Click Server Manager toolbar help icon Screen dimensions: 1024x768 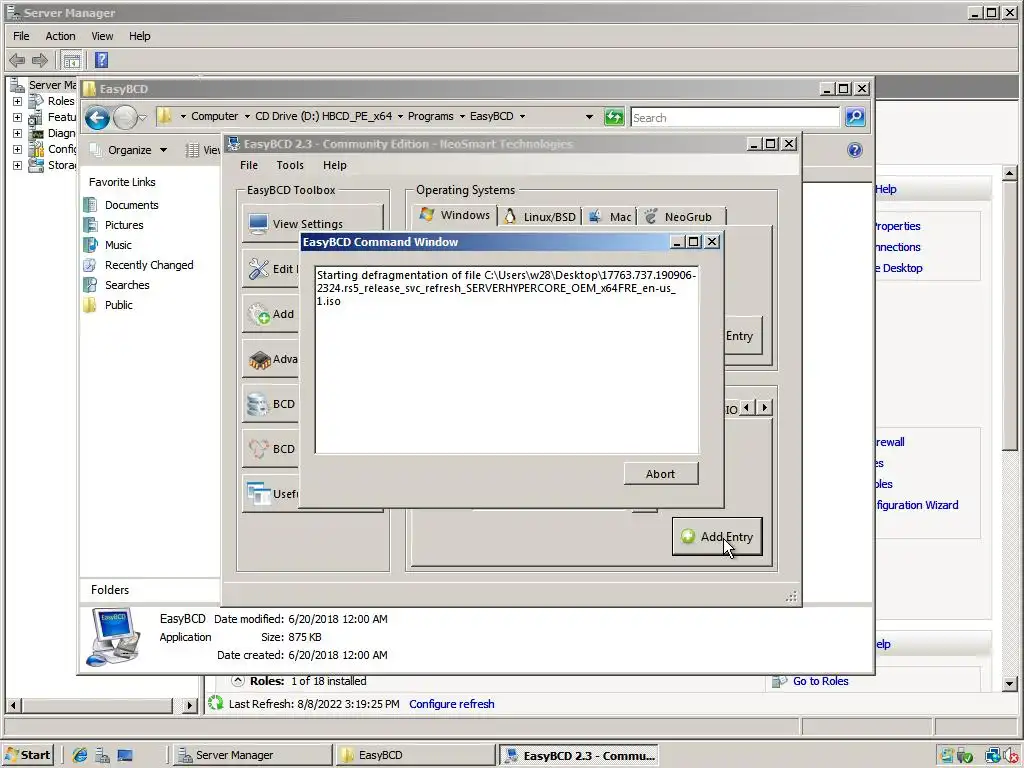pyautogui.click(x=101, y=60)
